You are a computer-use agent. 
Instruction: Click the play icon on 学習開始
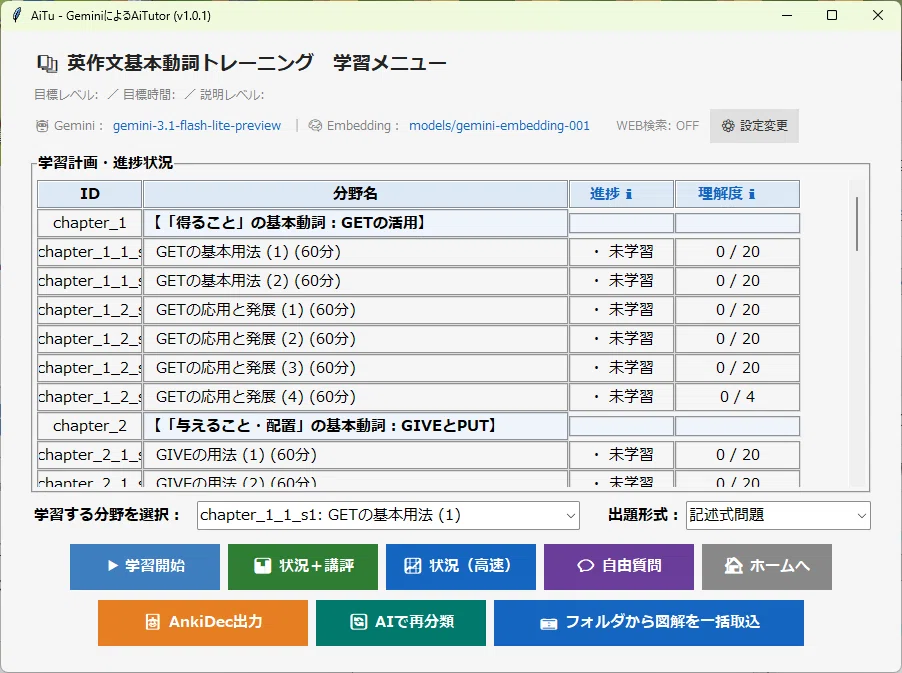click(113, 566)
